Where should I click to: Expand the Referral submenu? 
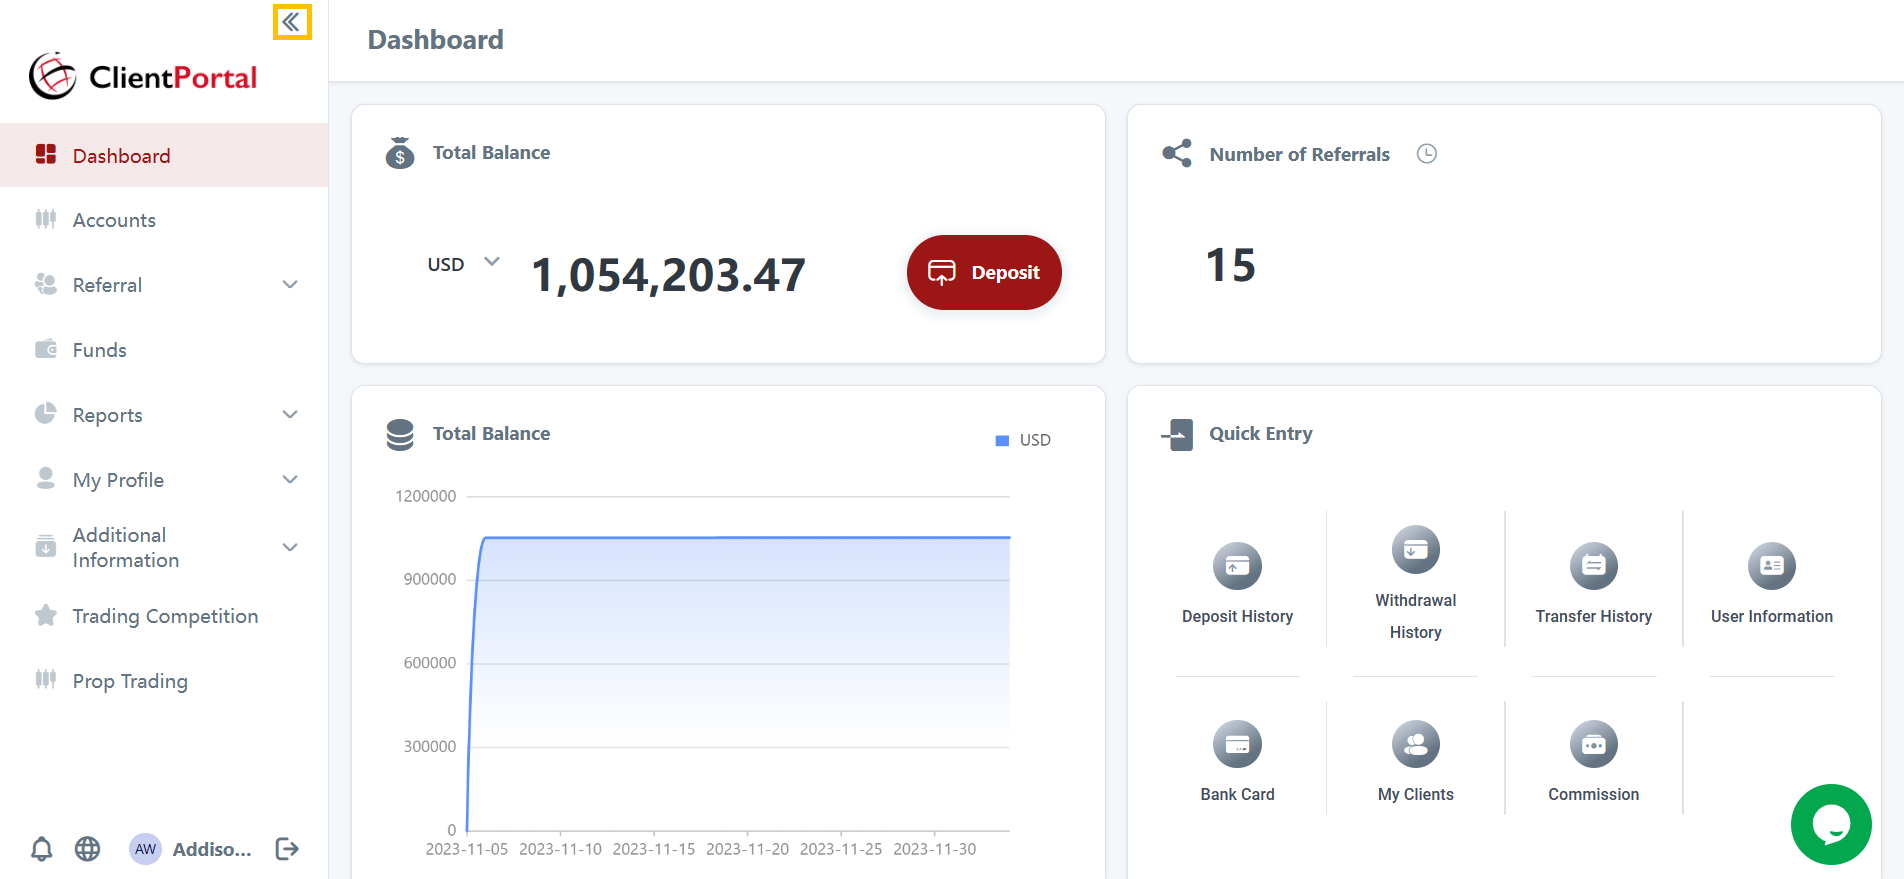pos(290,285)
